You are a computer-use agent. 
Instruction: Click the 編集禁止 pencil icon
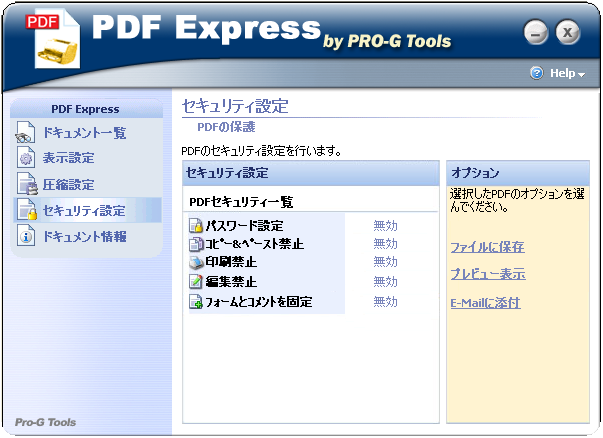(x=196, y=281)
